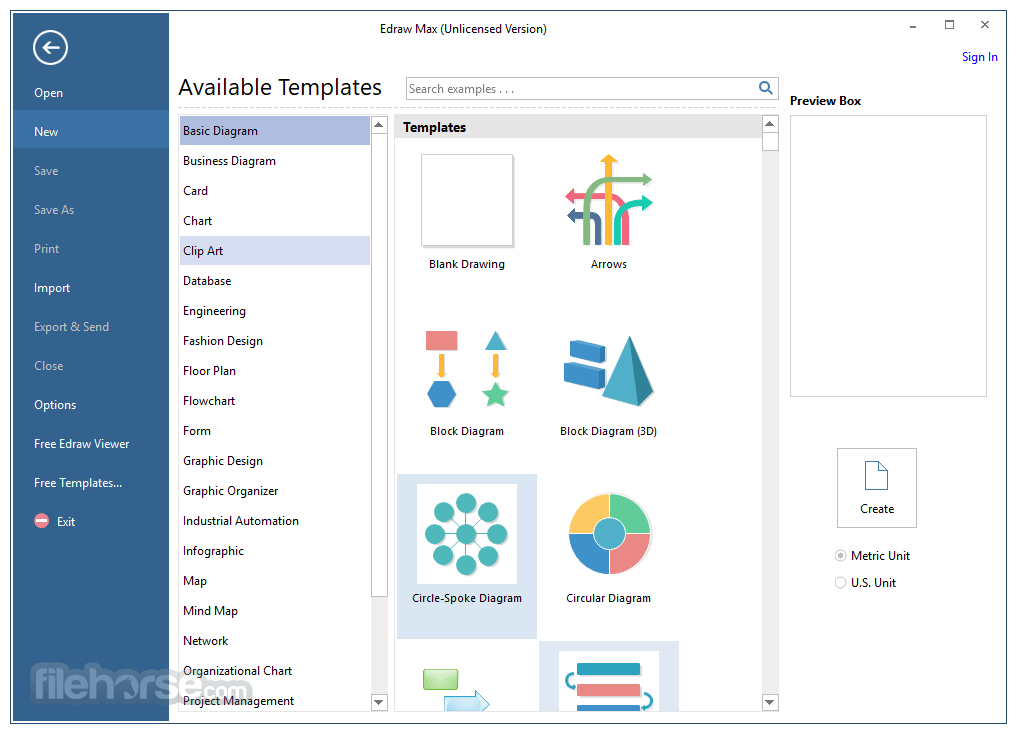Image resolution: width=1018 pixels, height=735 pixels.
Task: Open the Import menu item
Action: [52, 288]
